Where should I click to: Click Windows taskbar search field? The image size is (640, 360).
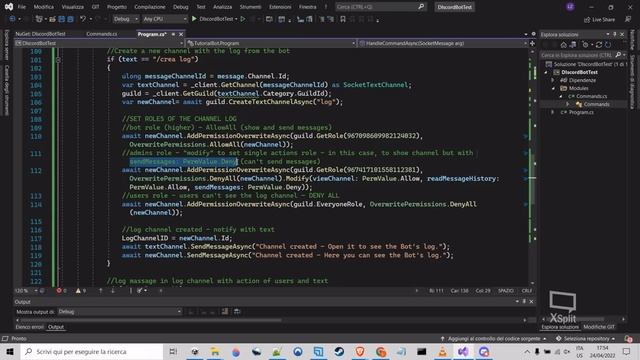pos(92,351)
